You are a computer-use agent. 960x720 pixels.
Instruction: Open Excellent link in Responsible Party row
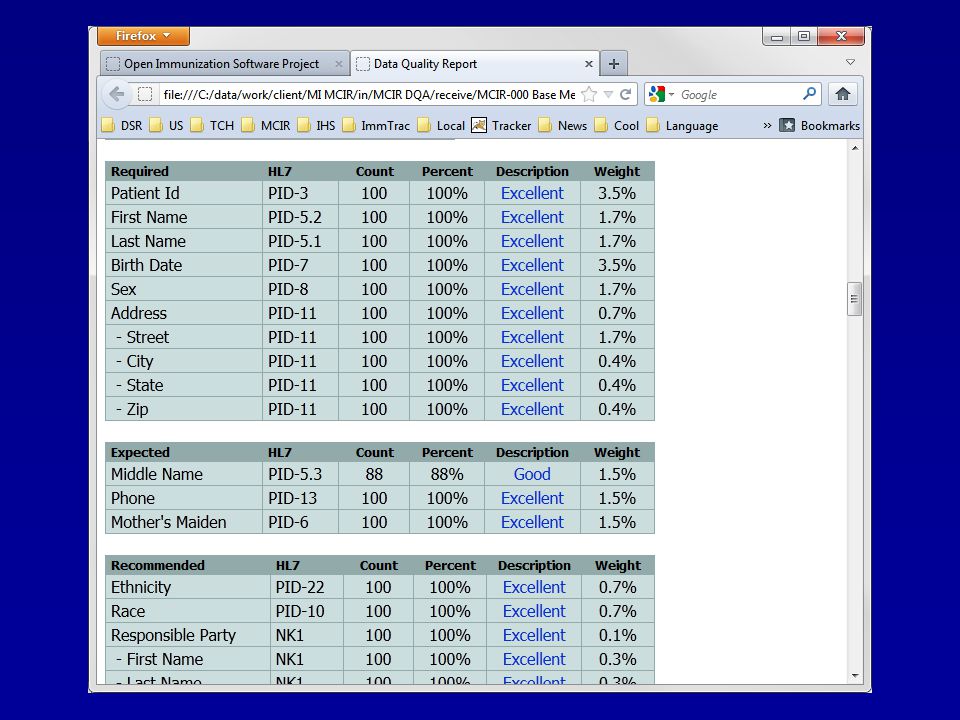coord(534,635)
